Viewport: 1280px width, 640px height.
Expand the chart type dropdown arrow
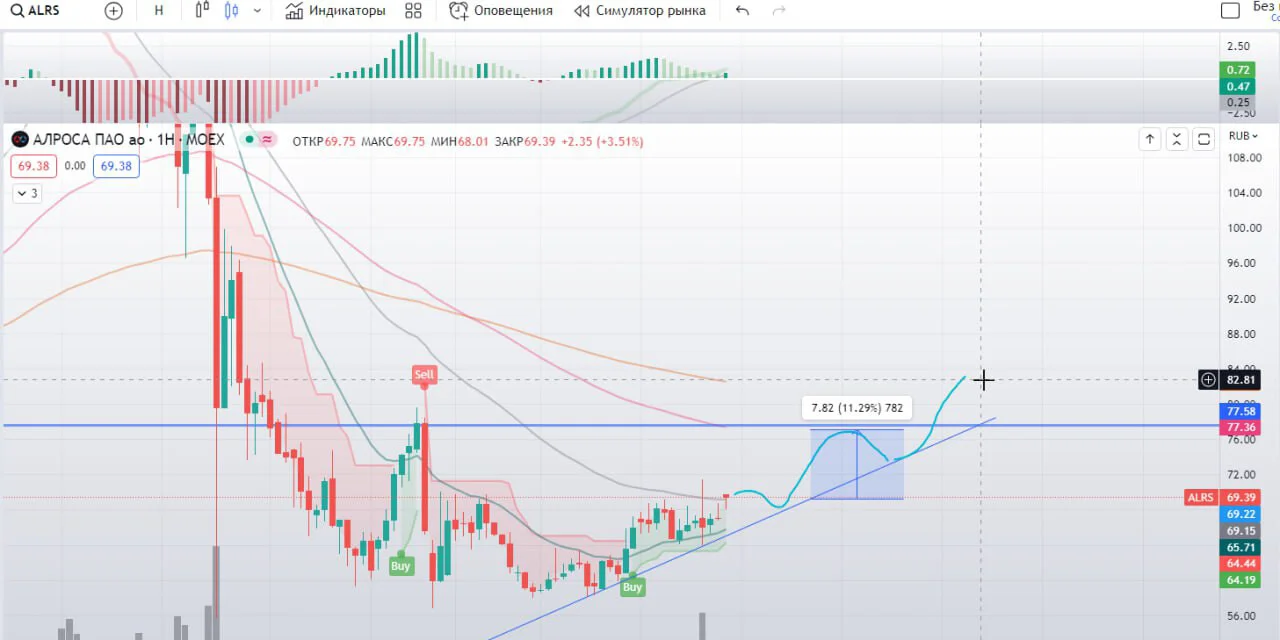(x=257, y=11)
